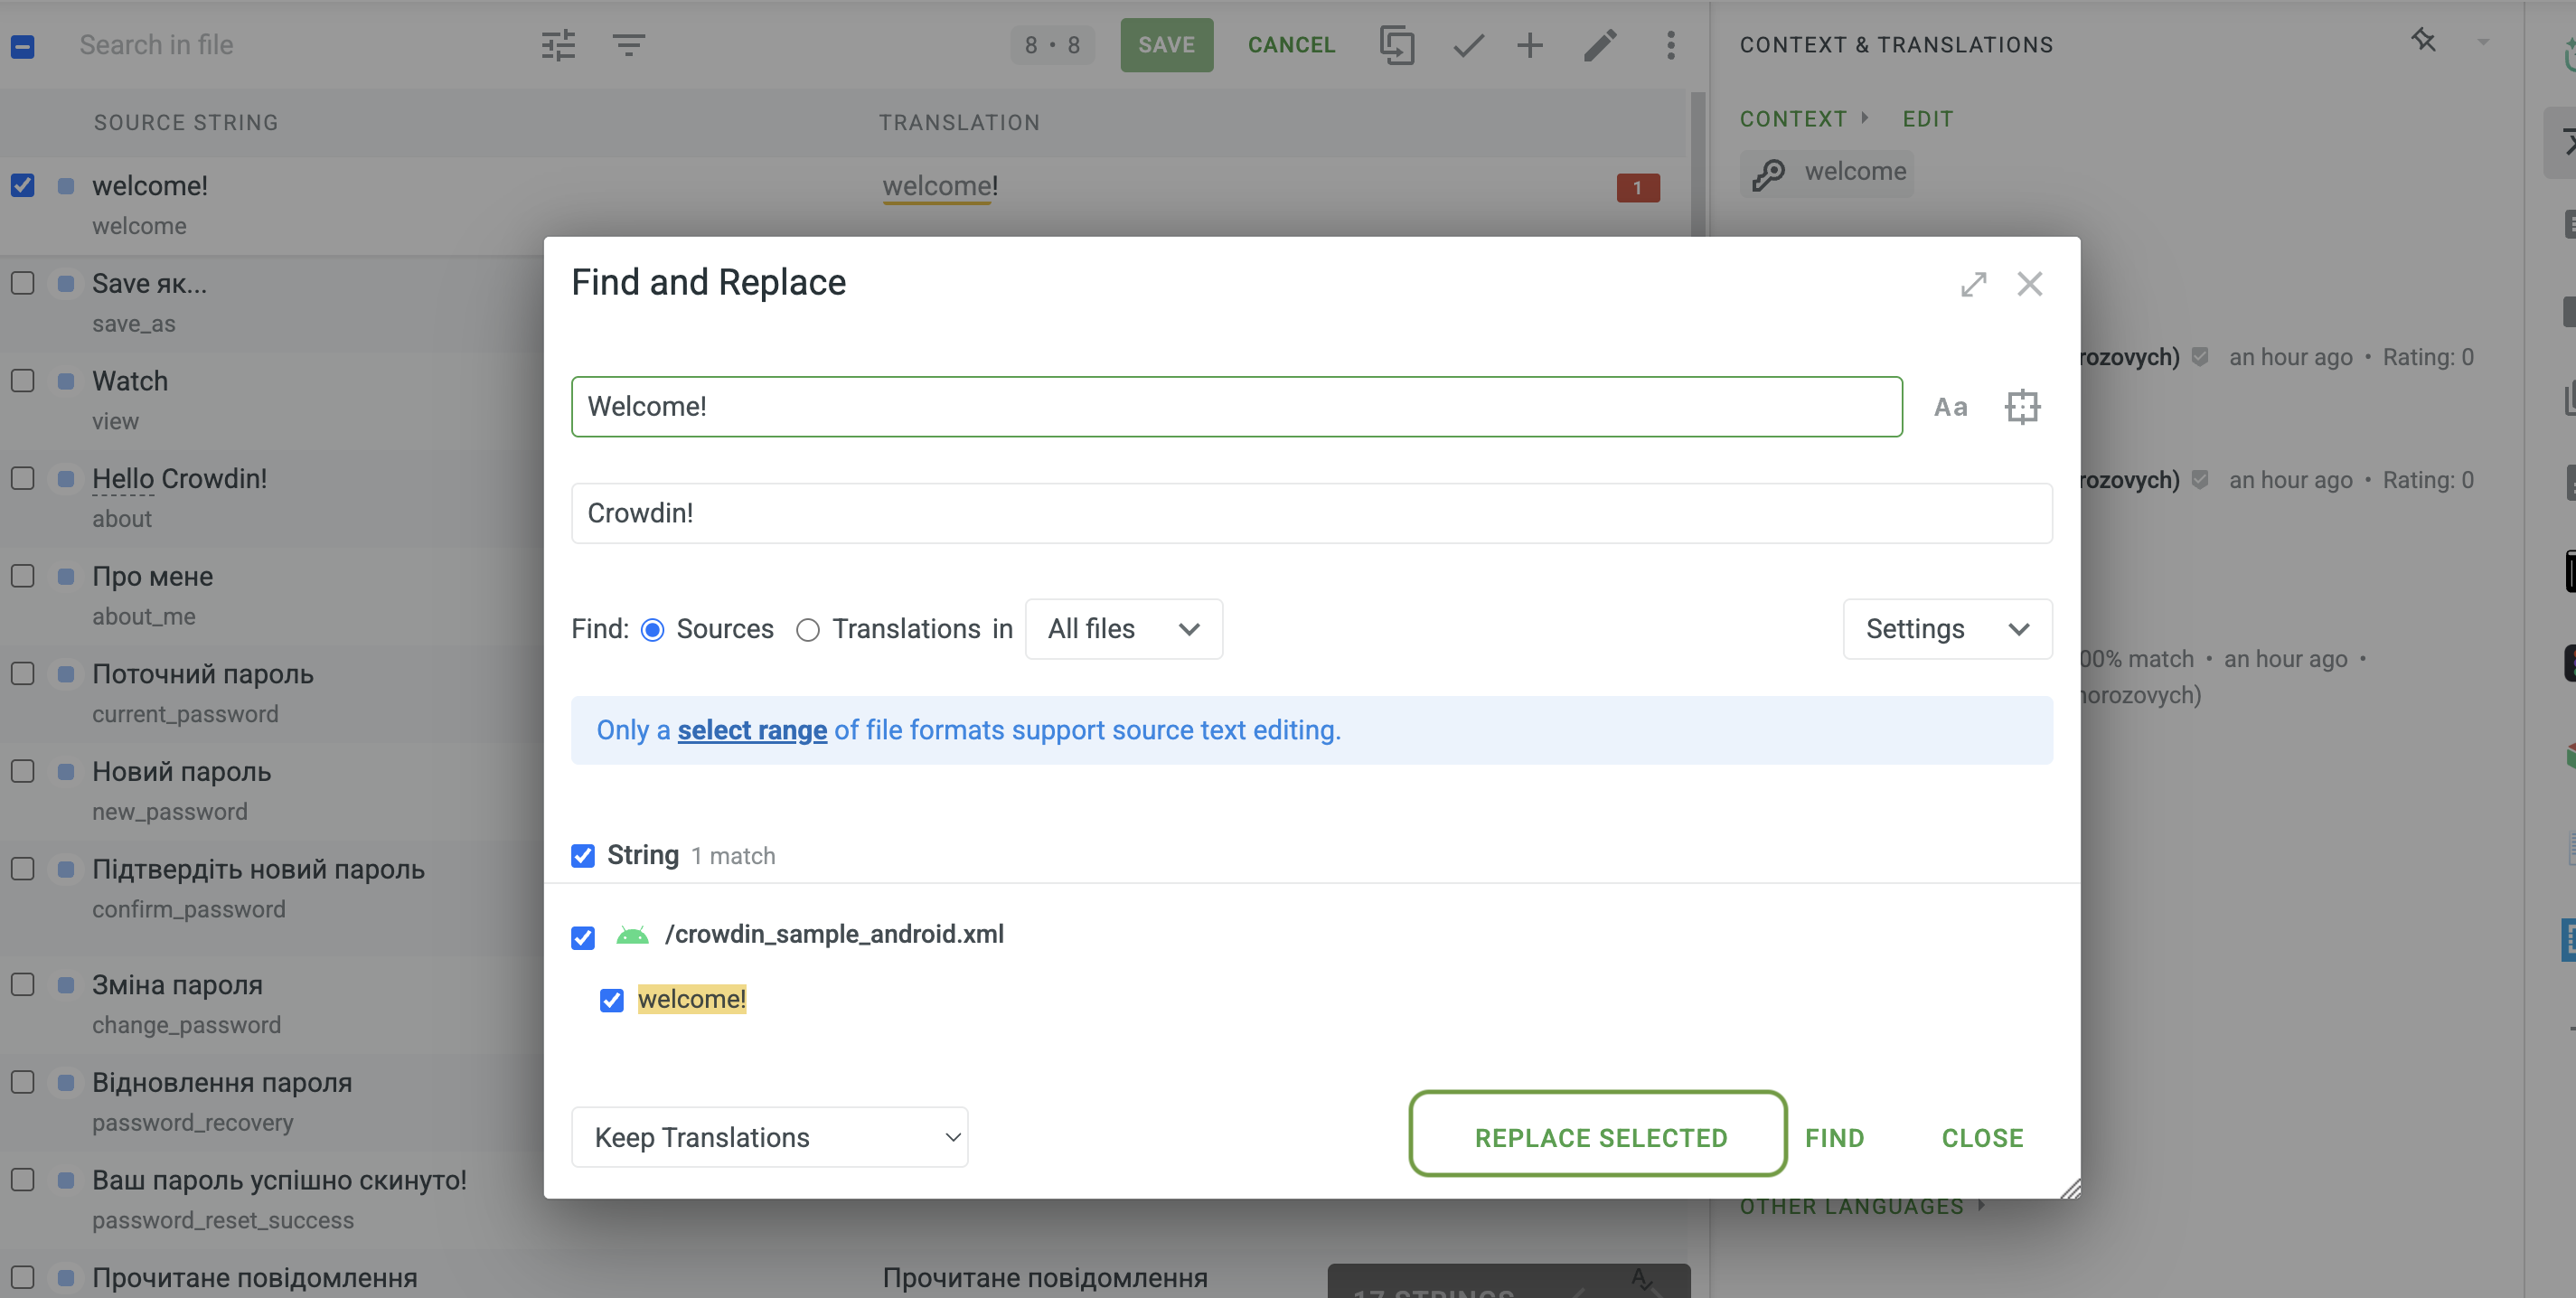The height and width of the screenshot is (1298, 2576).
Task: Click the EDIT context link
Action: tap(1928, 119)
